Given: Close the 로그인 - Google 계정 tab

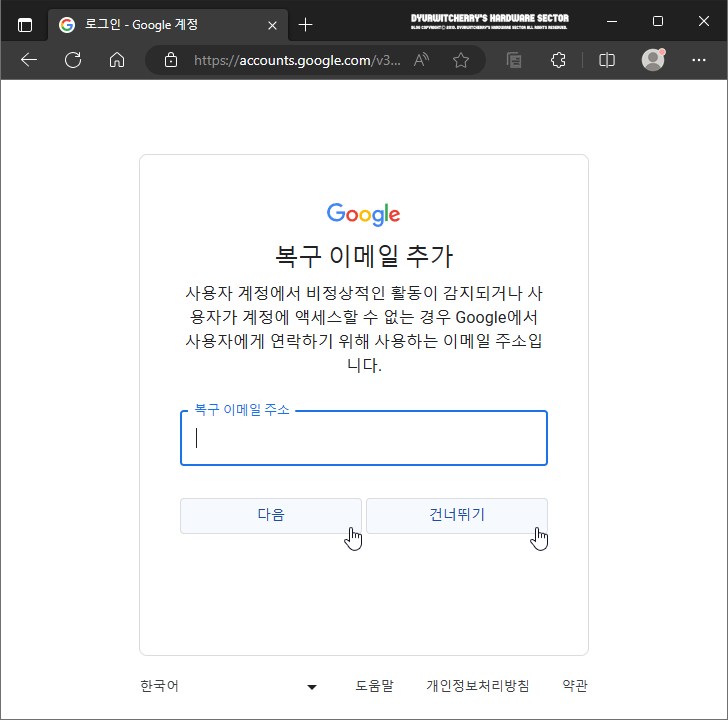Looking at the screenshot, I should click(273, 26).
